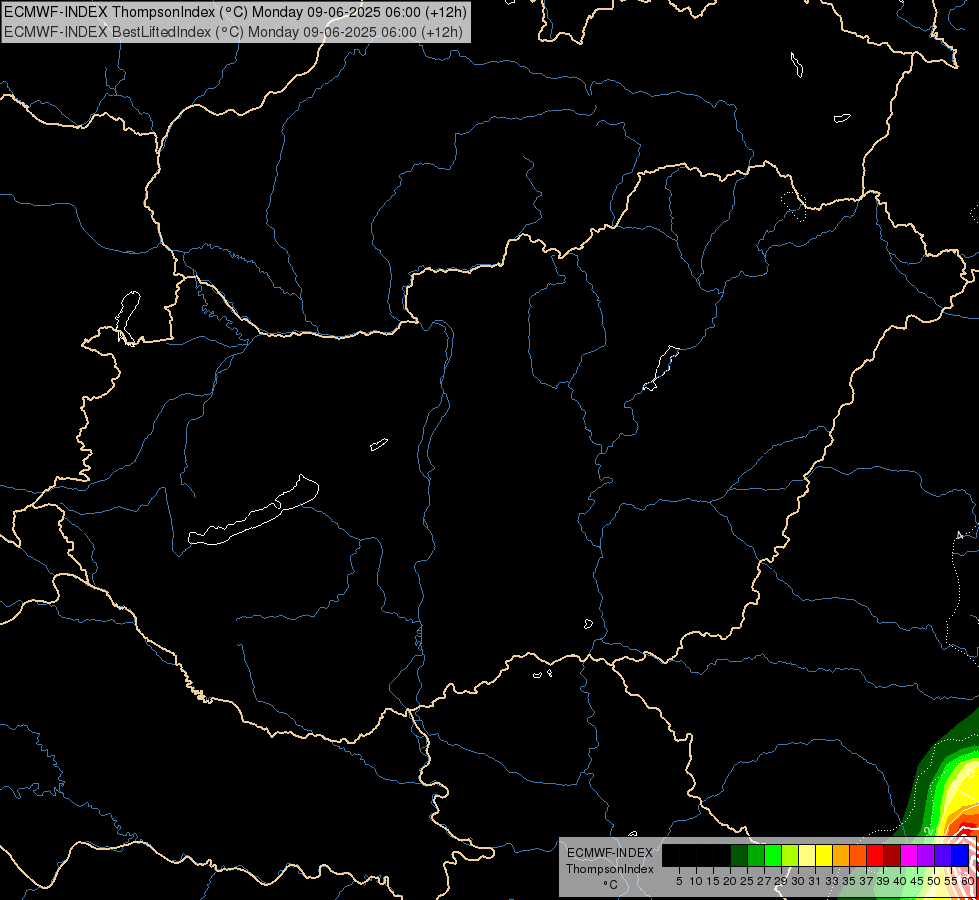The width and height of the screenshot is (979, 900).
Task: Select the blue 55–60 legend swatch
Action: (x=960, y=856)
